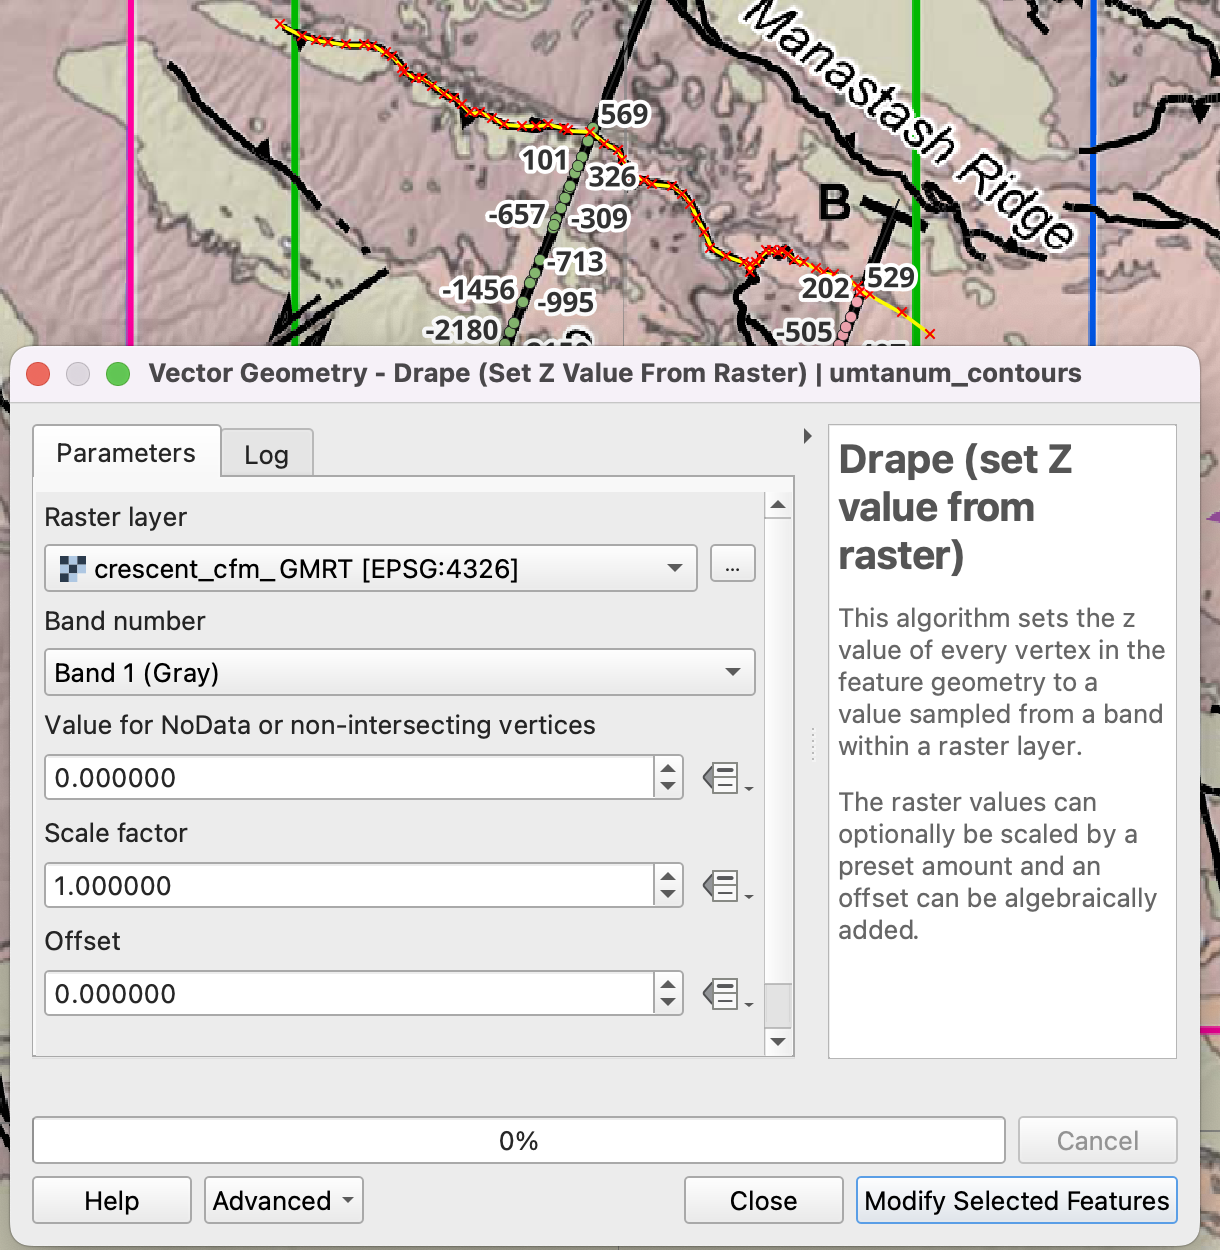
Task: Click into the Scale factor field
Action: (x=349, y=886)
